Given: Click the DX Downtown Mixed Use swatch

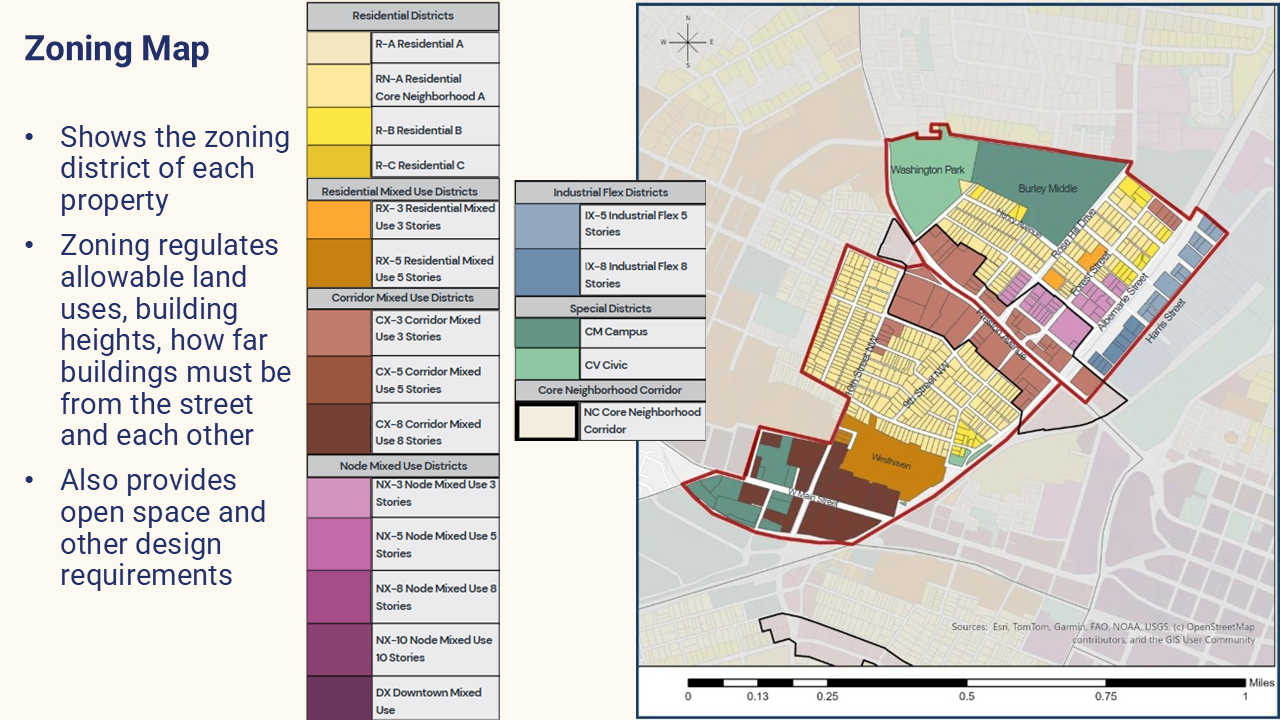Looking at the screenshot, I should tap(339, 698).
